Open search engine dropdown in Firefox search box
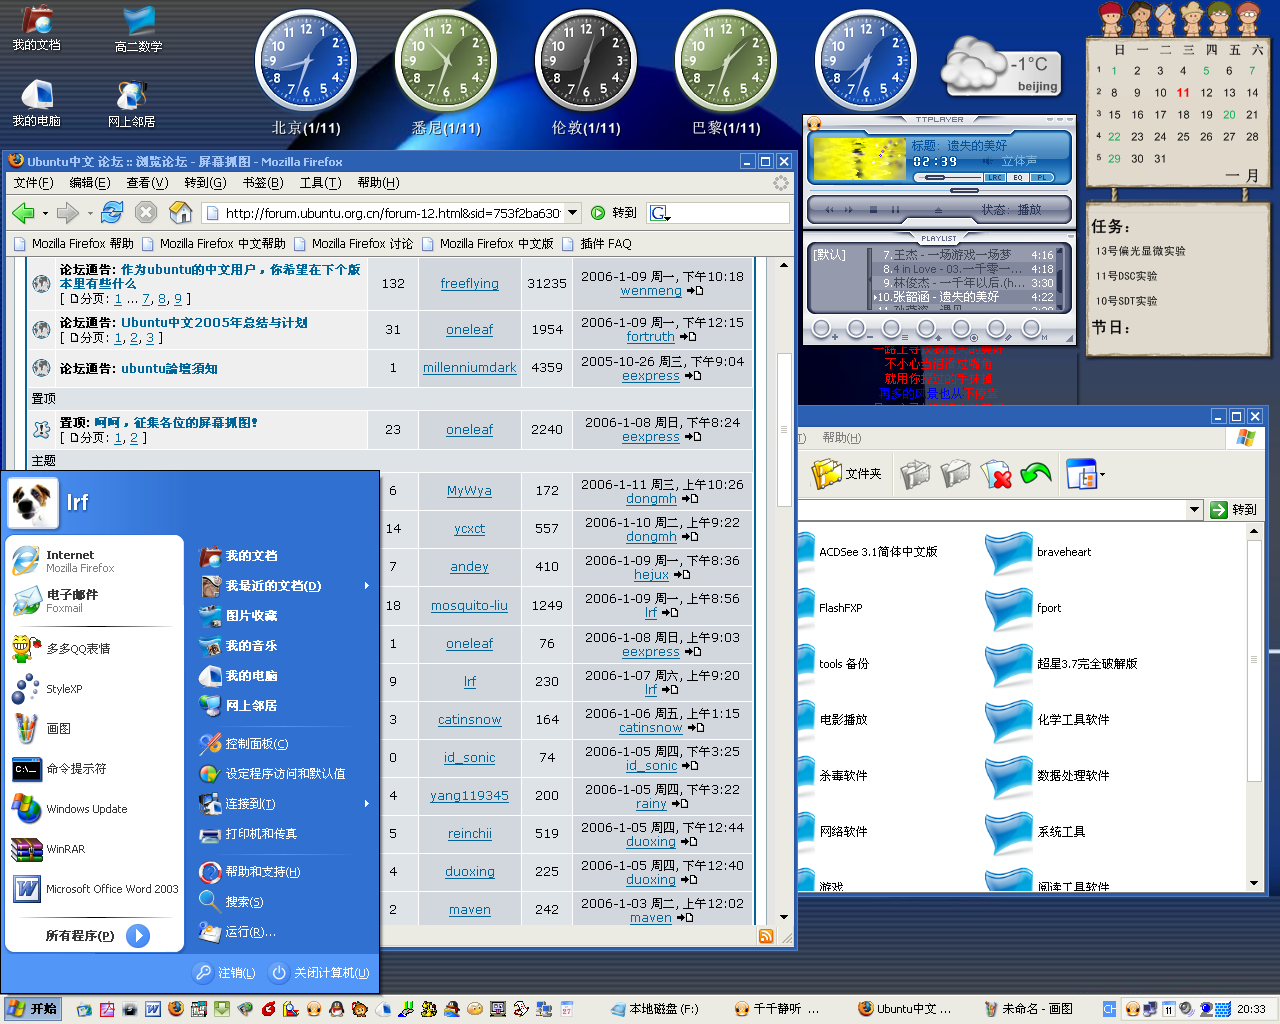 660,213
